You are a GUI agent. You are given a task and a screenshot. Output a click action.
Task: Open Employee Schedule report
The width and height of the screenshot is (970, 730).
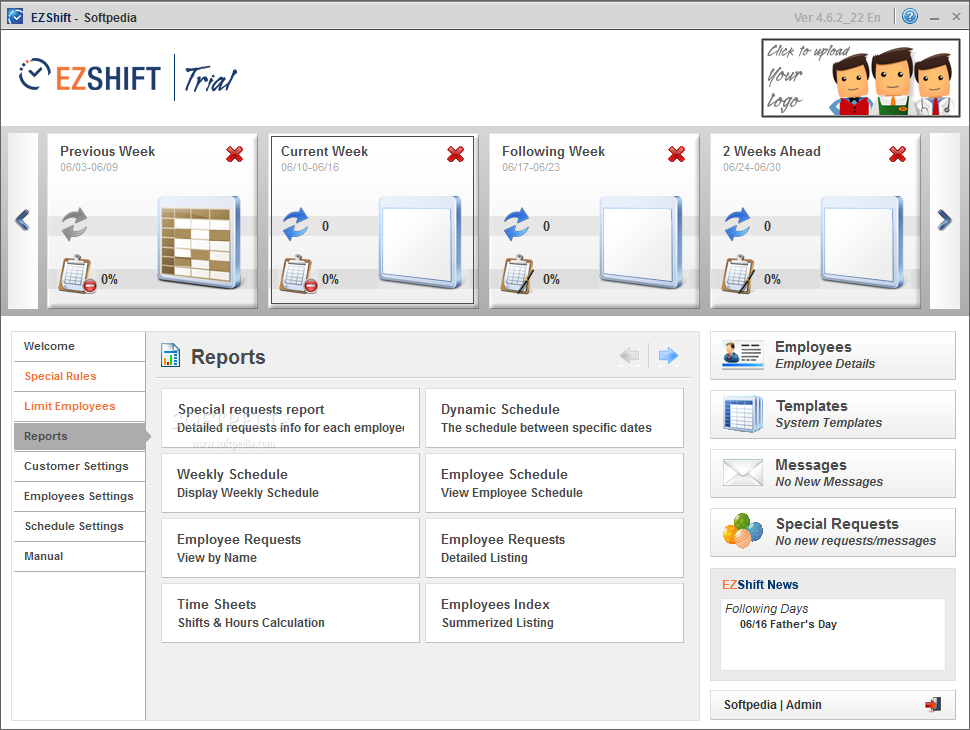554,483
